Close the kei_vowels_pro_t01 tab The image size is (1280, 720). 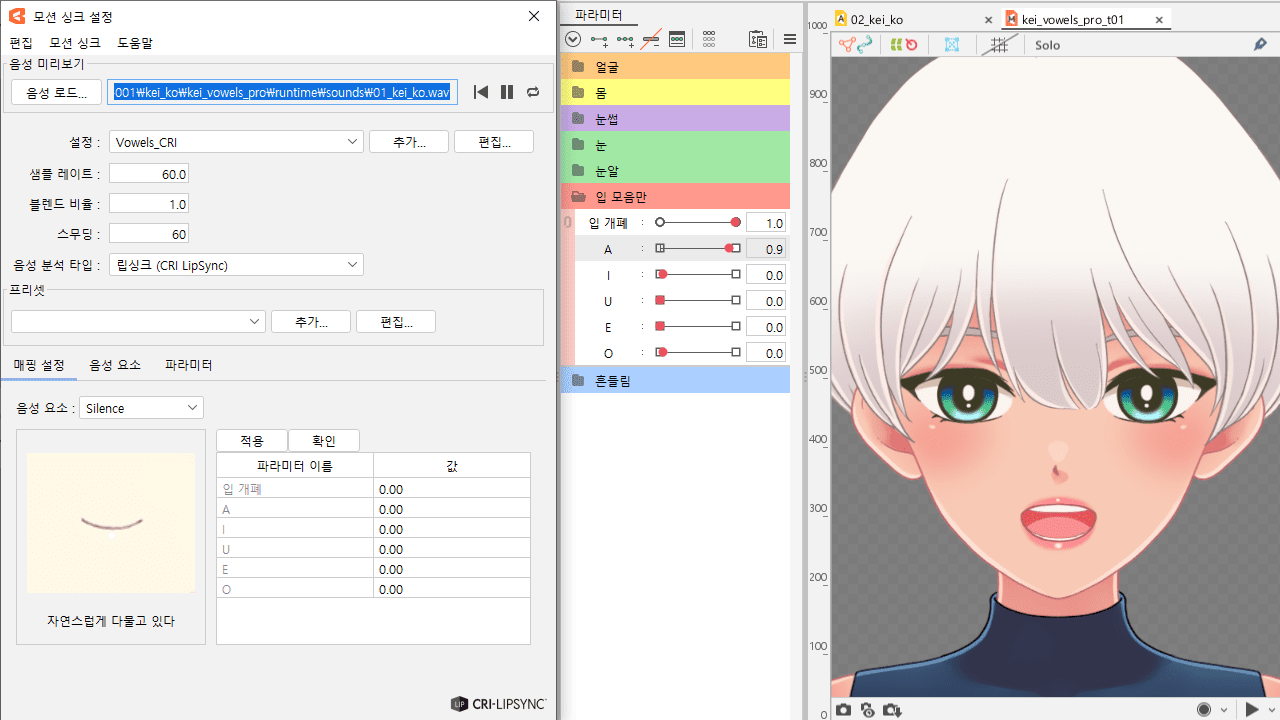pos(1159,19)
